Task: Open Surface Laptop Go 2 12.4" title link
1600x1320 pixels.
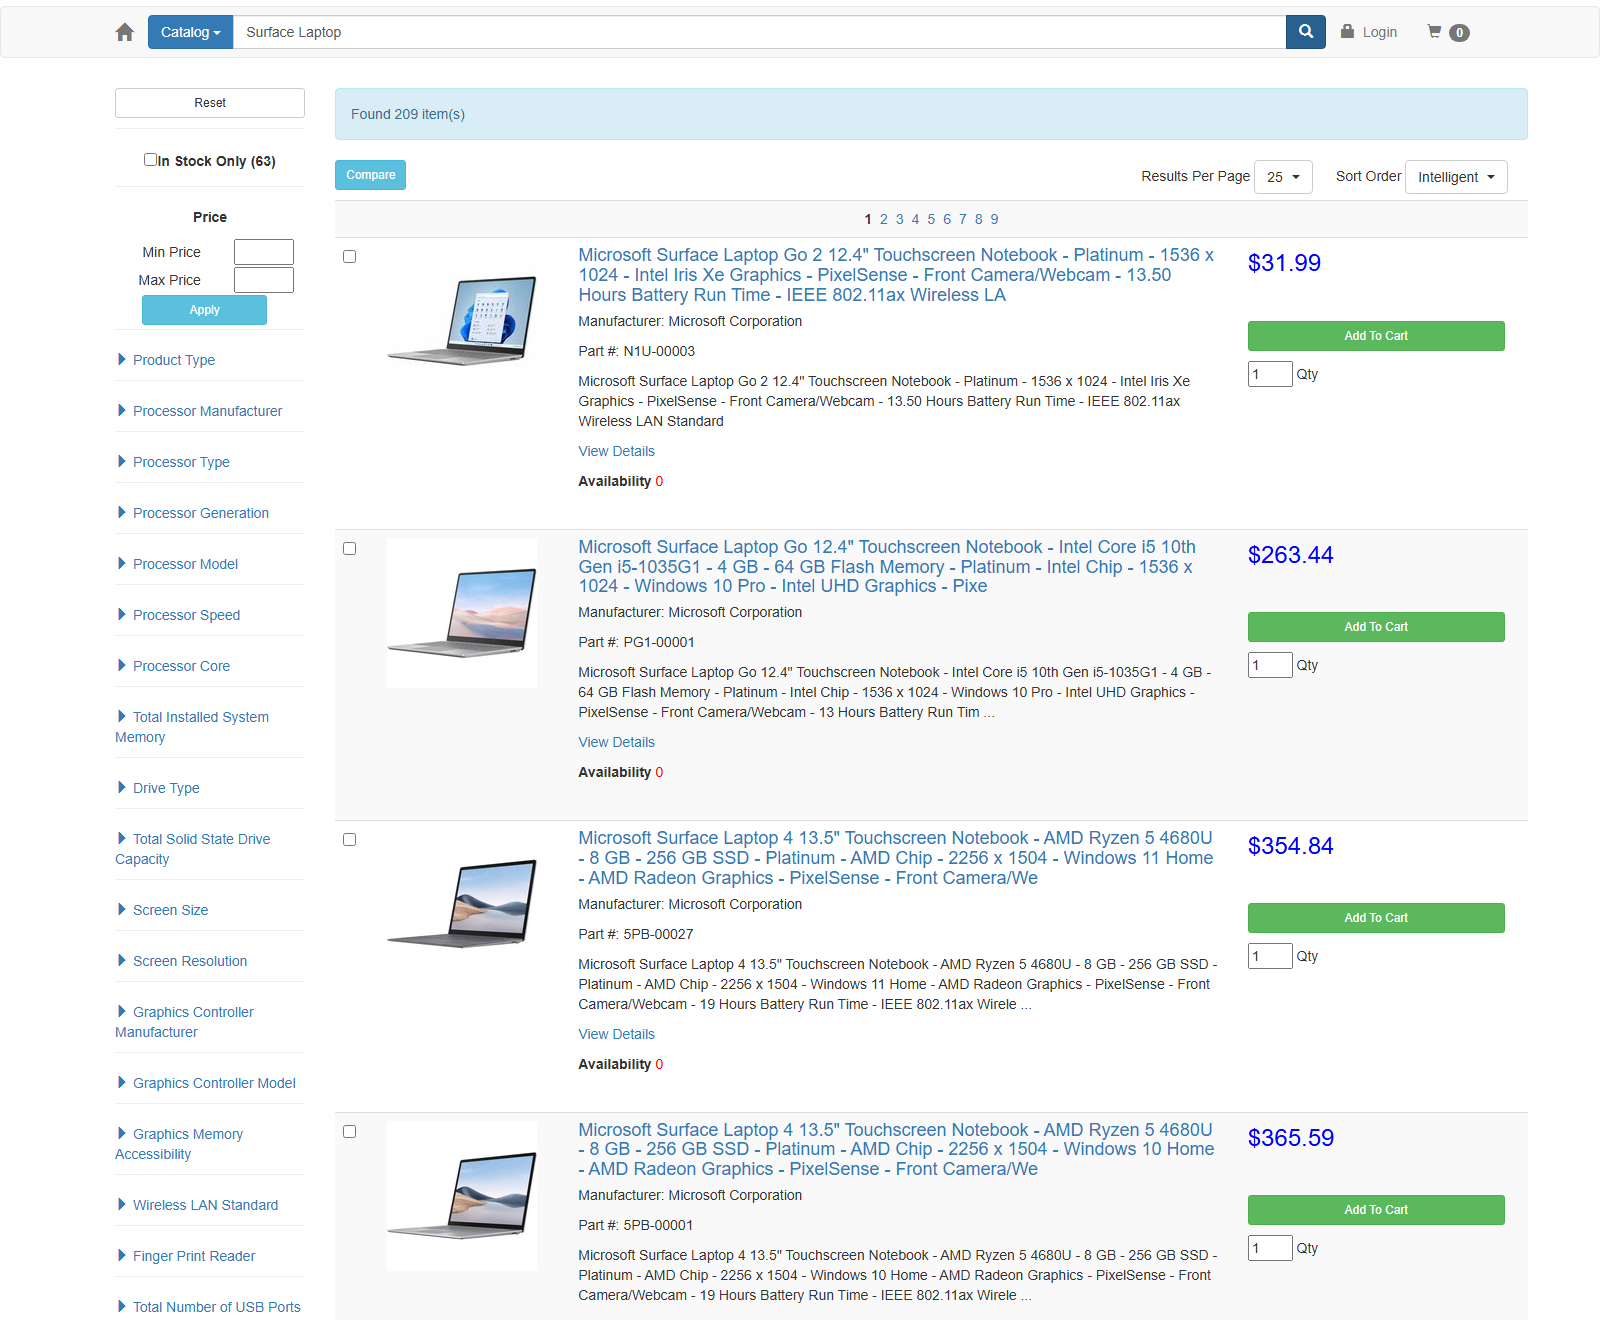Action: [896, 275]
